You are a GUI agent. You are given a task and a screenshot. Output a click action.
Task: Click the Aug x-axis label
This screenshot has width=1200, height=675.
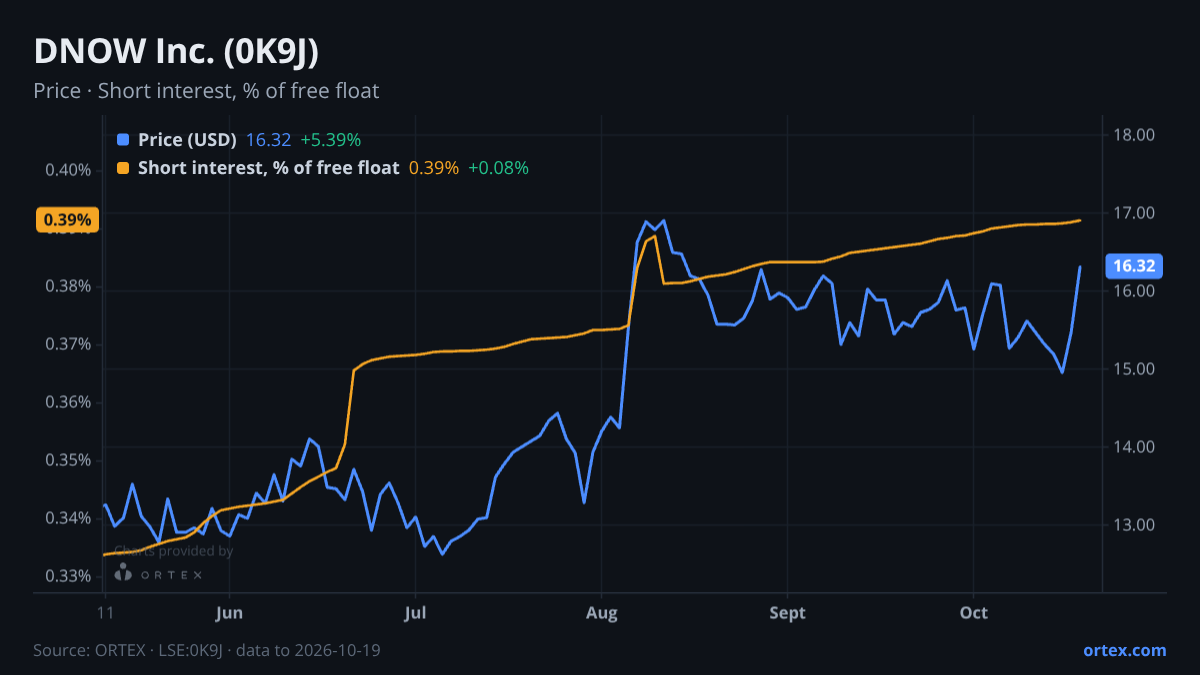(x=601, y=613)
